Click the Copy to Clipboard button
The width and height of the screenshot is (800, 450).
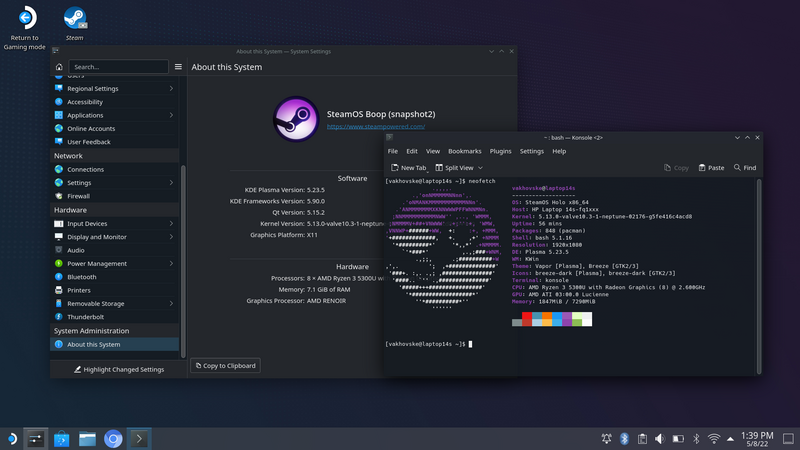point(225,366)
